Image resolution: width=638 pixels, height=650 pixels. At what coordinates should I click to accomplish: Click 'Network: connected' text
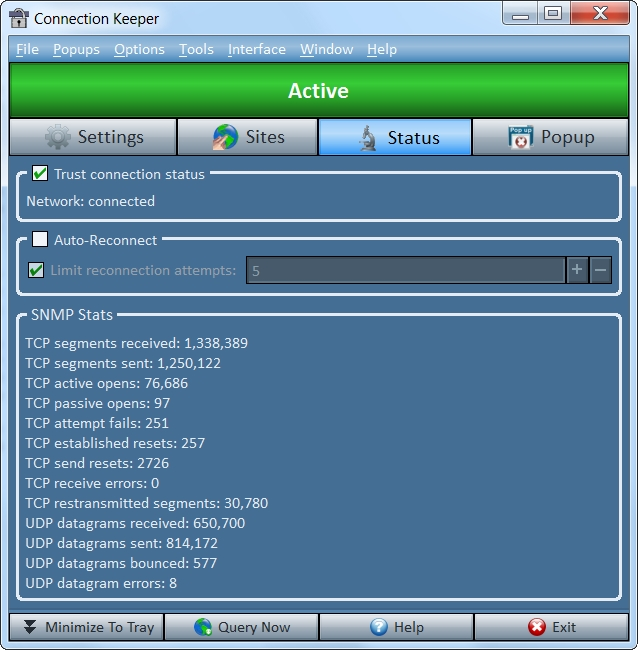(90, 201)
